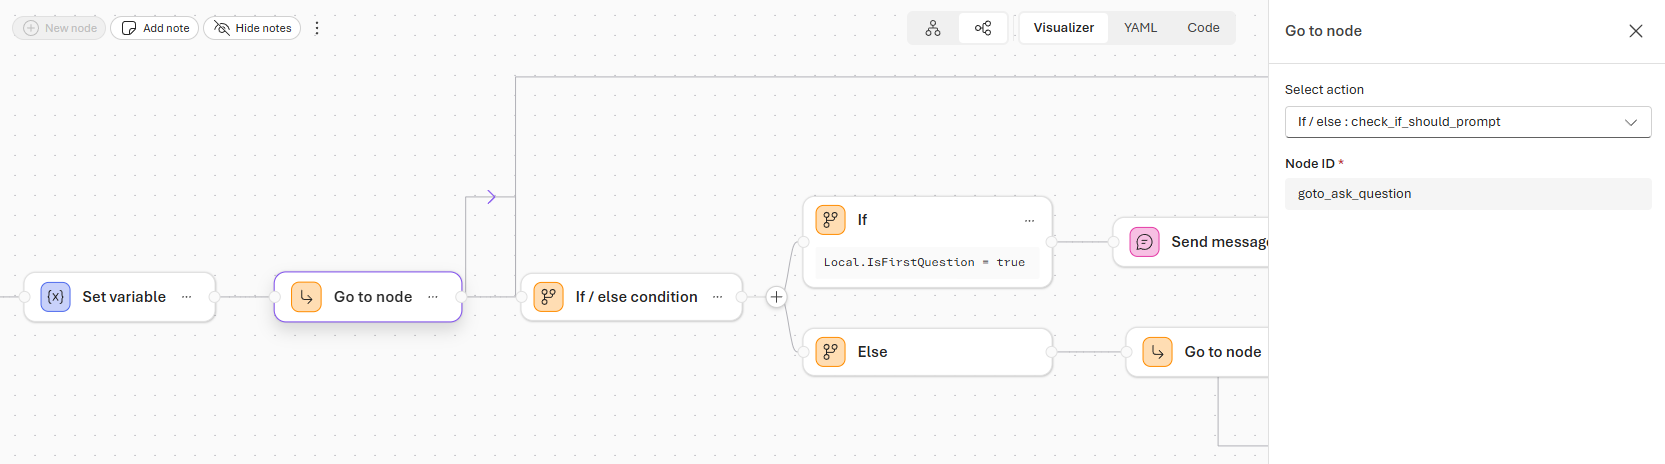1665x464 pixels.
Task: Switch to the YAML tab
Action: coord(1140,28)
